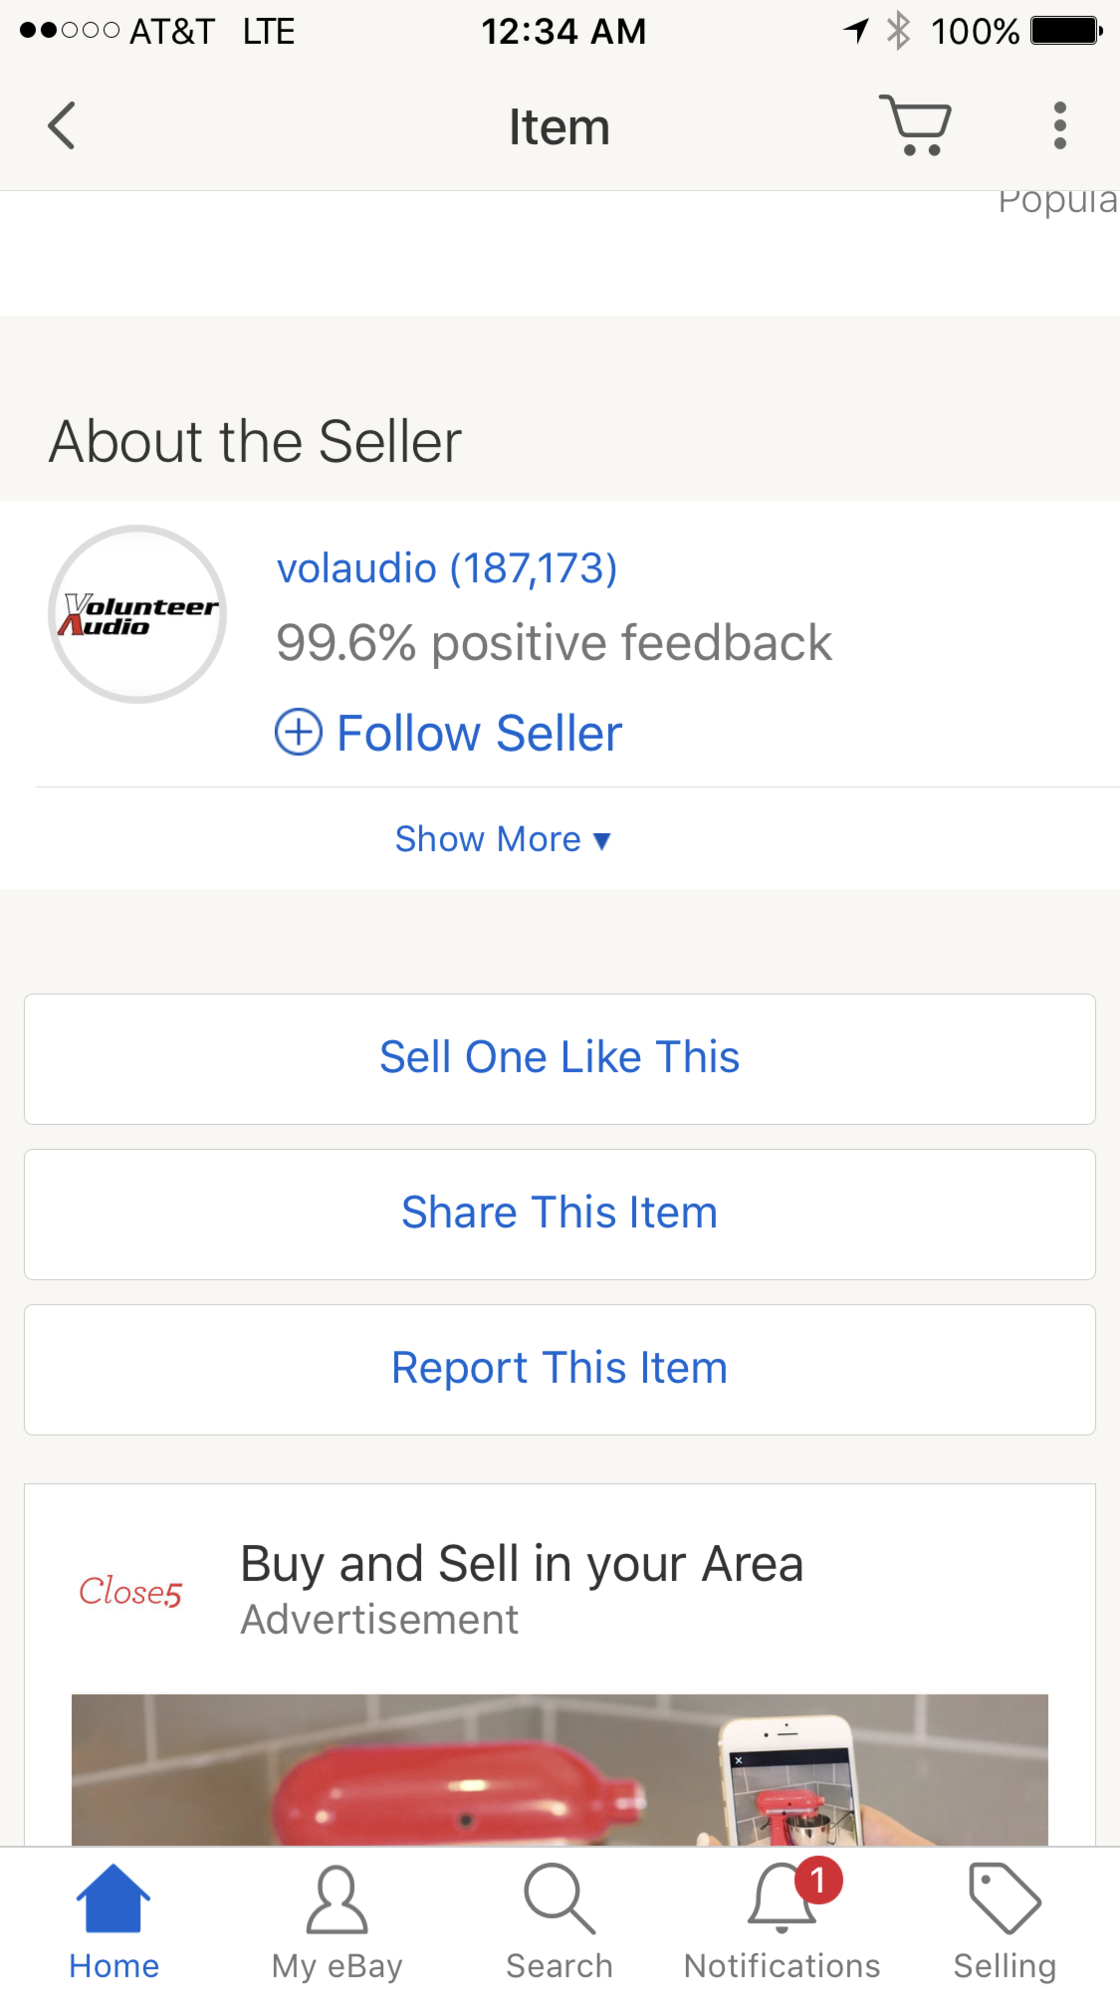Open the shopping cart
The width and height of the screenshot is (1120, 1992).
[915, 126]
